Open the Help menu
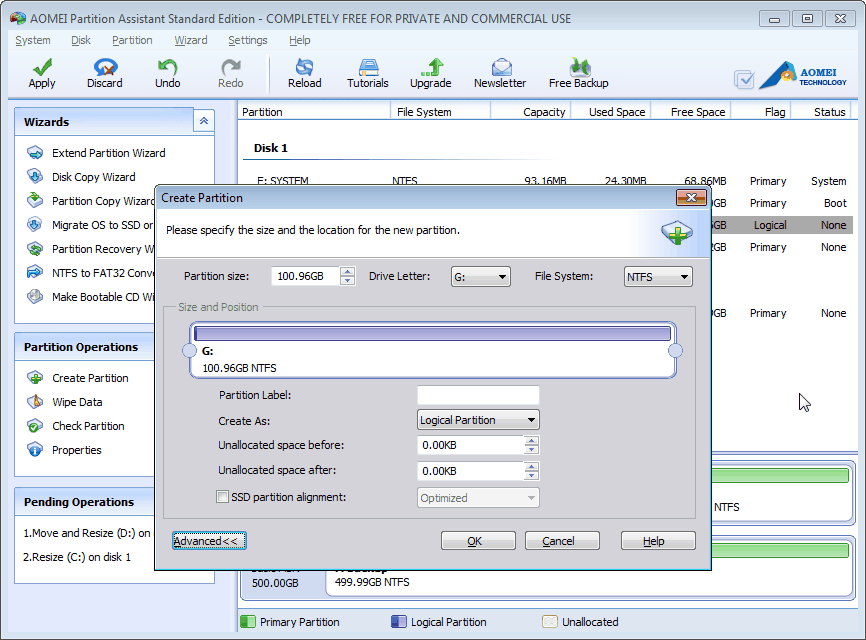This screenshot has width=866, height=640. click(x=299, y=40)
